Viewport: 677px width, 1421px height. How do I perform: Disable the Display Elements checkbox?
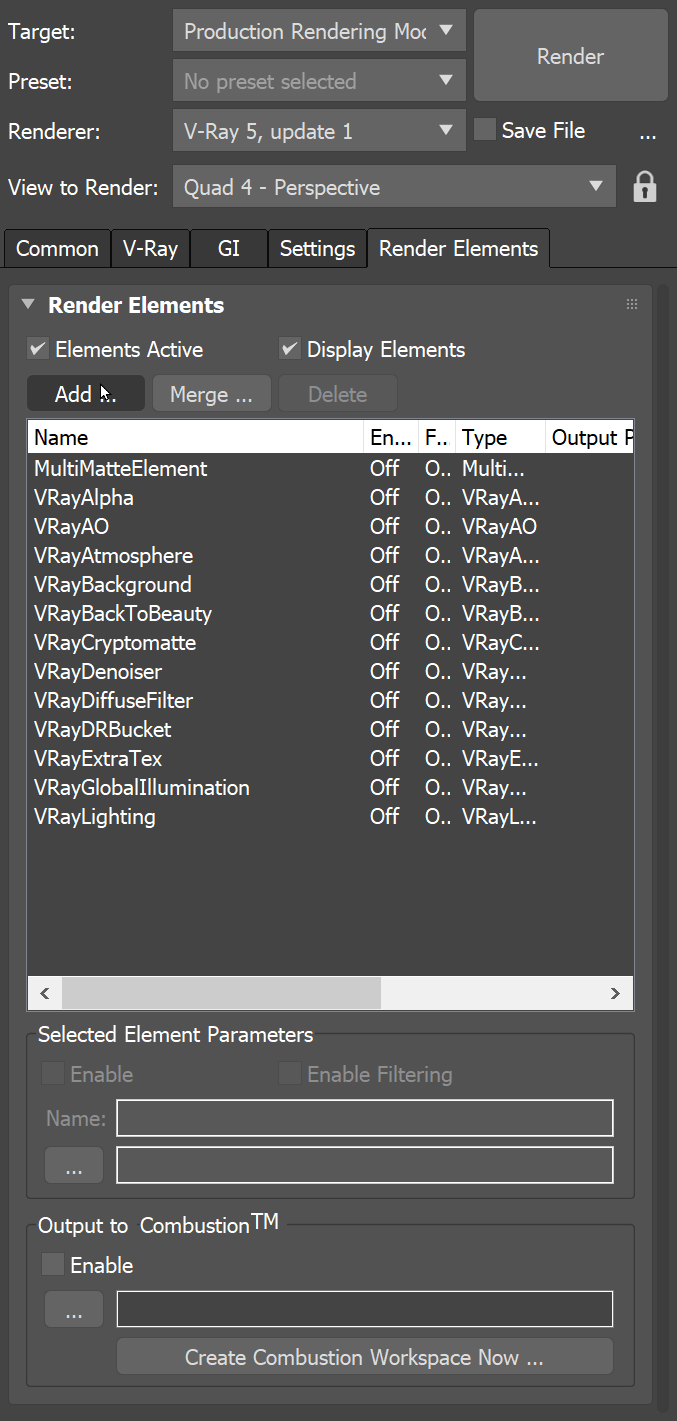[289, 349]
